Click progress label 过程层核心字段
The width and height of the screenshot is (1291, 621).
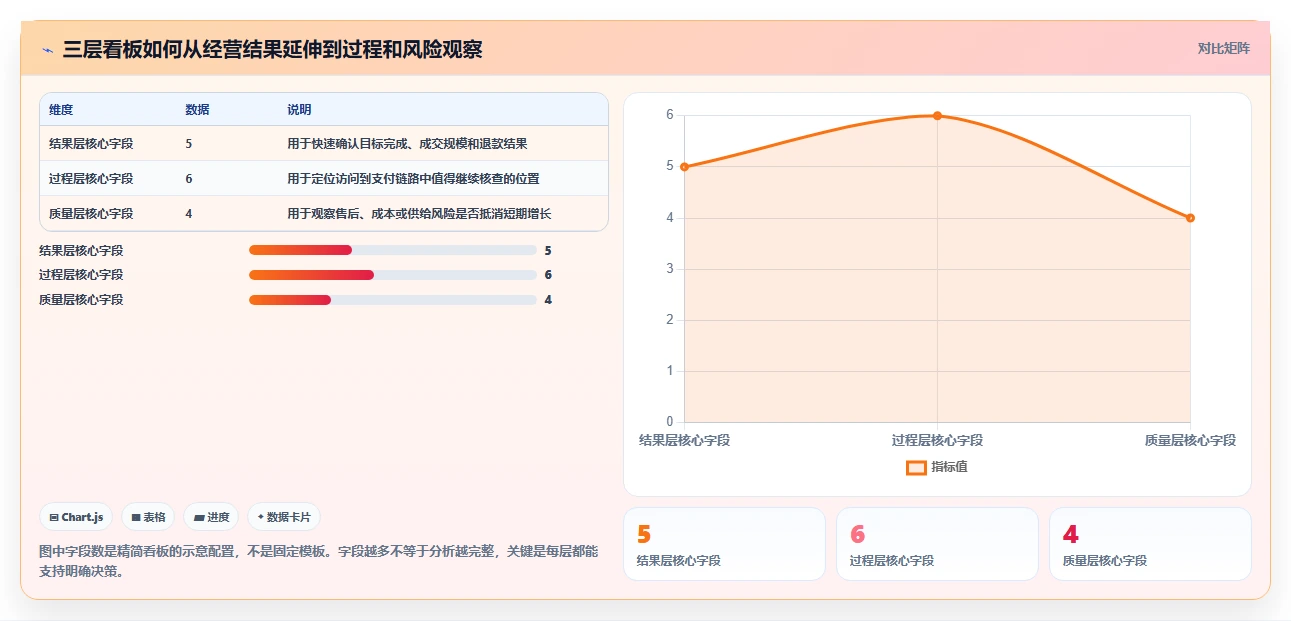[81, 275]
